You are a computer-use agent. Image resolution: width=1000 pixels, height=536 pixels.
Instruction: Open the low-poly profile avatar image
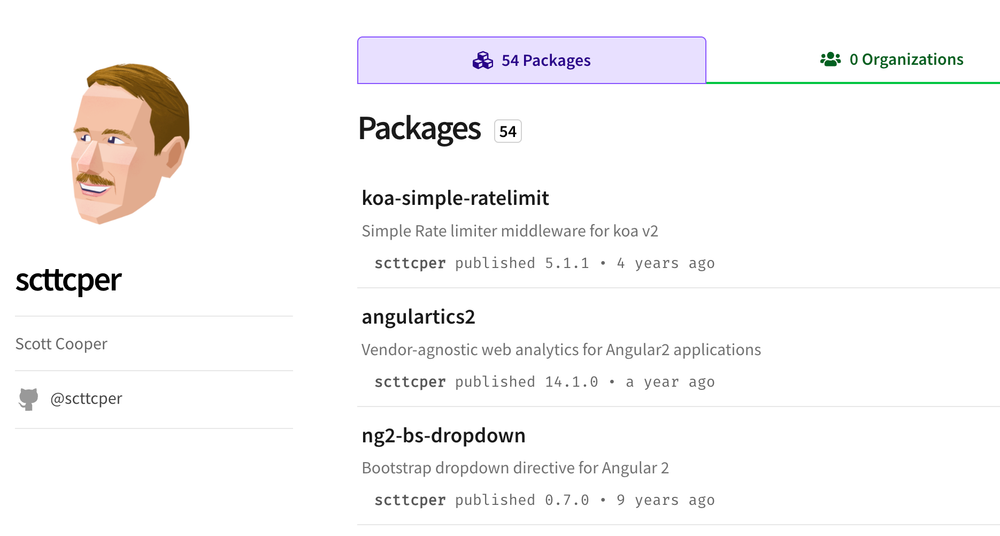pyautogui.click(x=129, y=144)
